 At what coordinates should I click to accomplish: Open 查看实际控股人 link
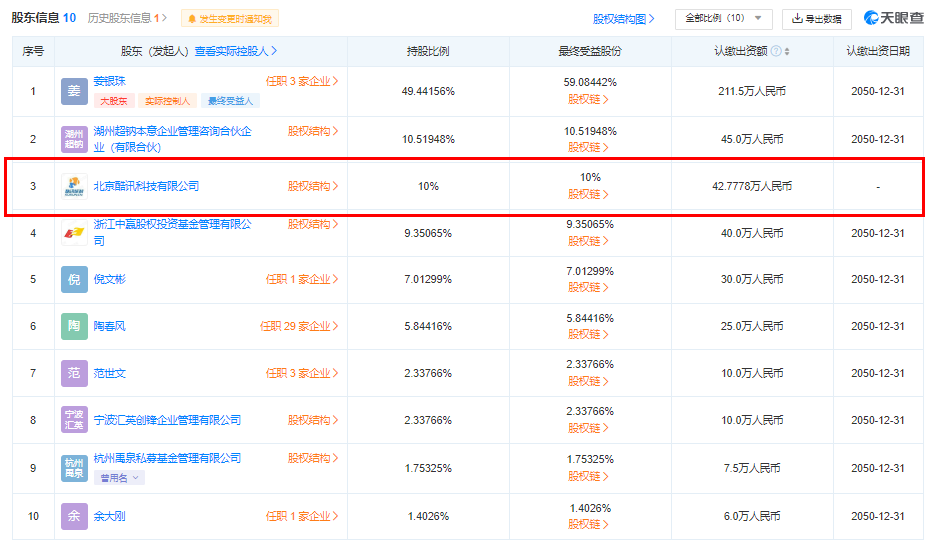point(236,51)
